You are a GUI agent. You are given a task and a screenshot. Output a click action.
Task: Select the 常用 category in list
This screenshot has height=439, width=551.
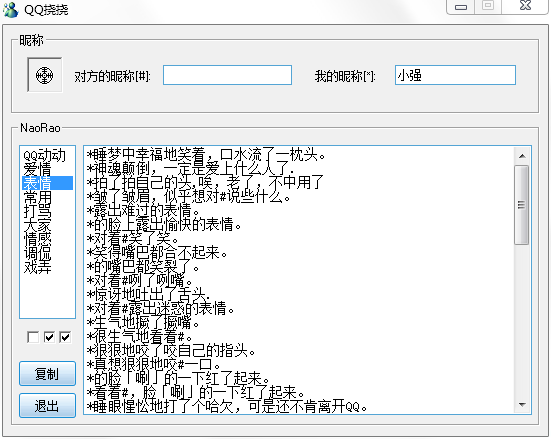click(x=37, y=197)
